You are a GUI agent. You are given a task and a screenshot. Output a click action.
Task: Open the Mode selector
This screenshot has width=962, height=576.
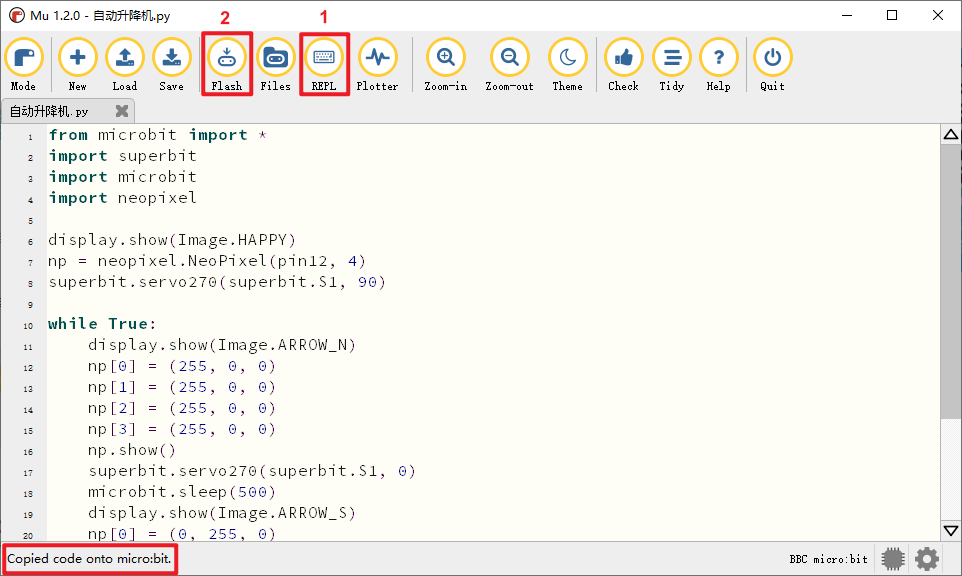[23, 65]
